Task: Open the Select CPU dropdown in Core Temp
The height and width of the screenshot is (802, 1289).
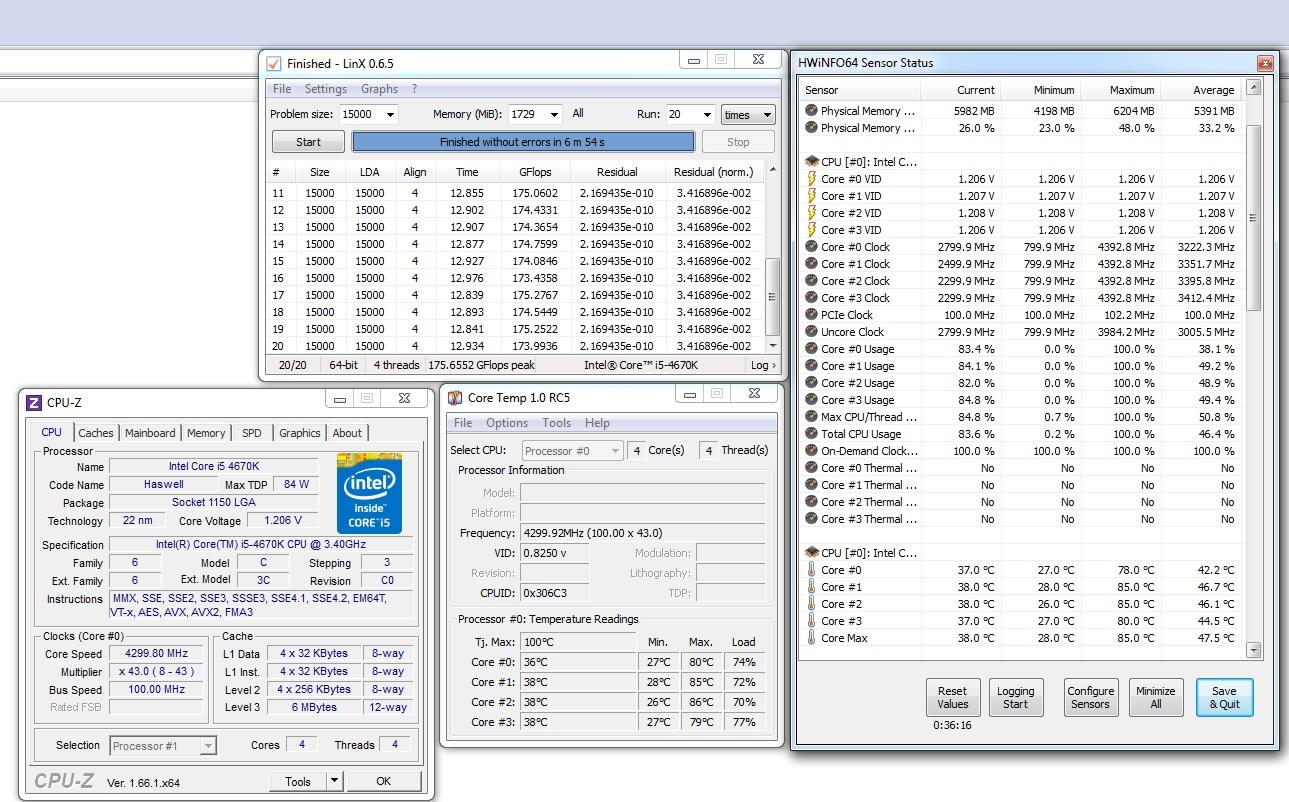Action: [x=572, y=451]
